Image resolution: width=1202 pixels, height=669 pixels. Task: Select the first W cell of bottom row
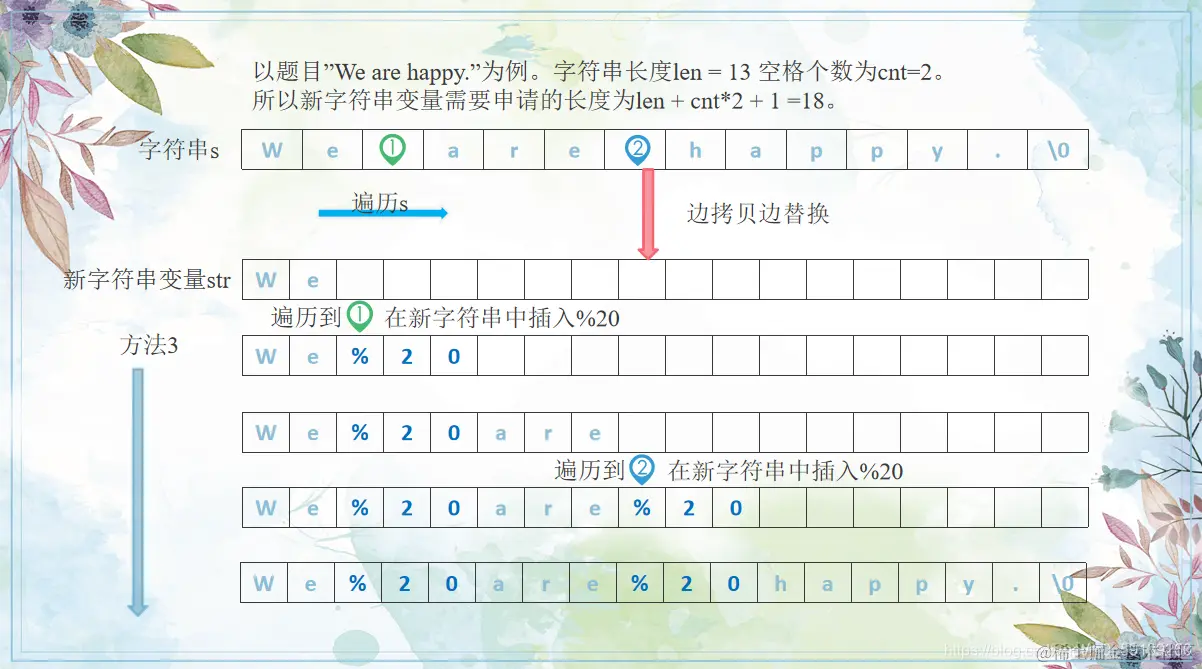[x=265, y=582]
